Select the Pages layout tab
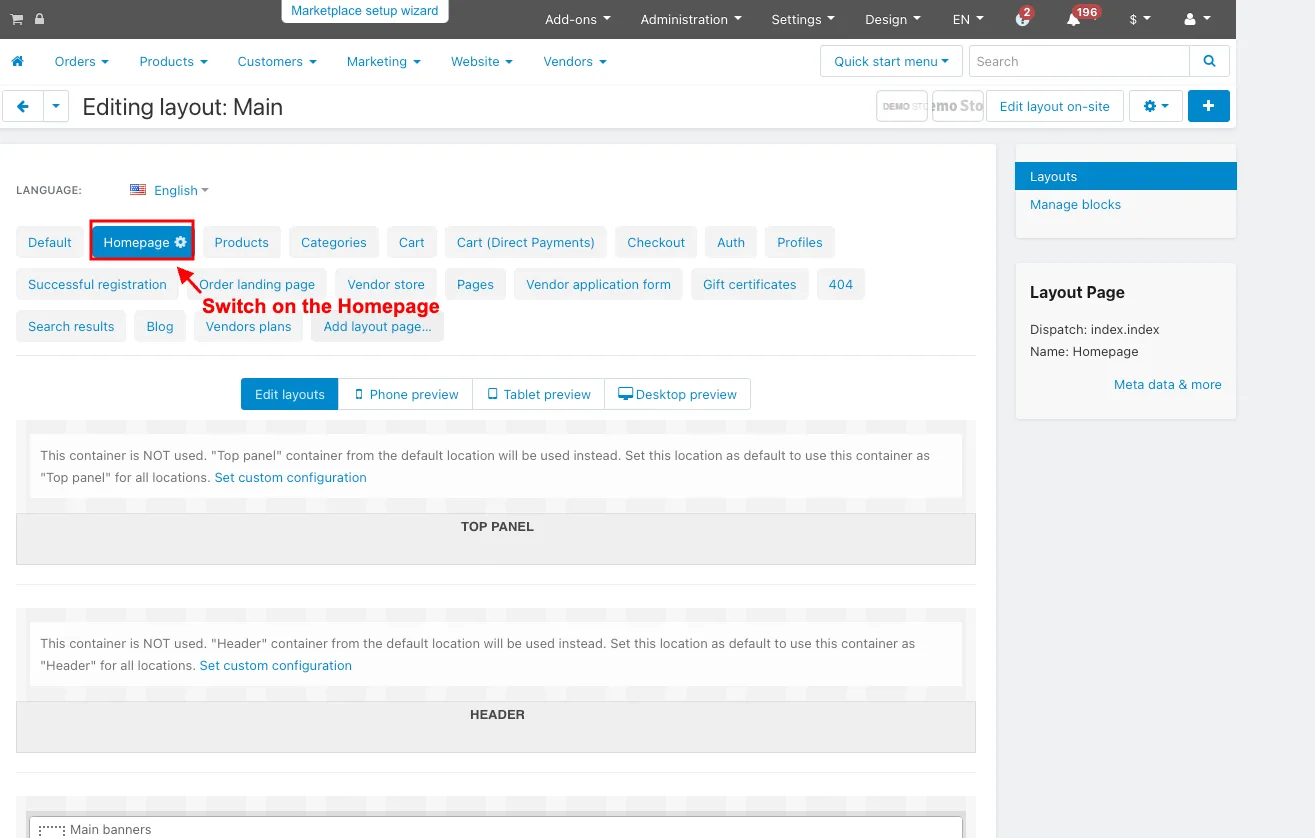 475,284
